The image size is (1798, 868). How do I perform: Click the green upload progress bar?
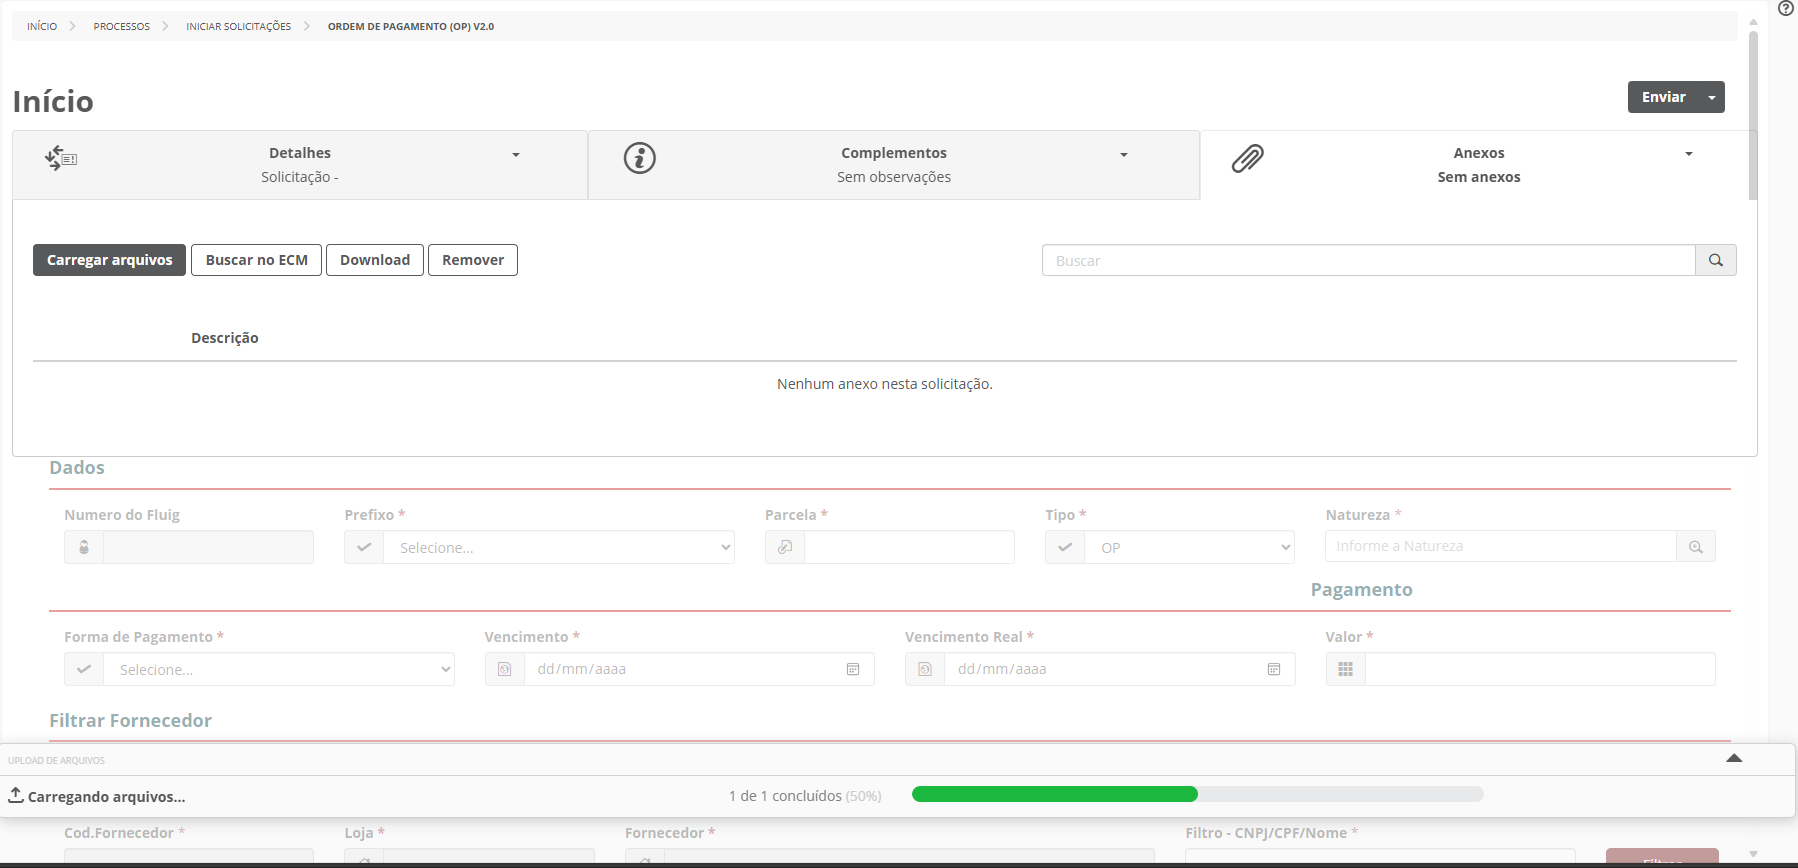1054,794
